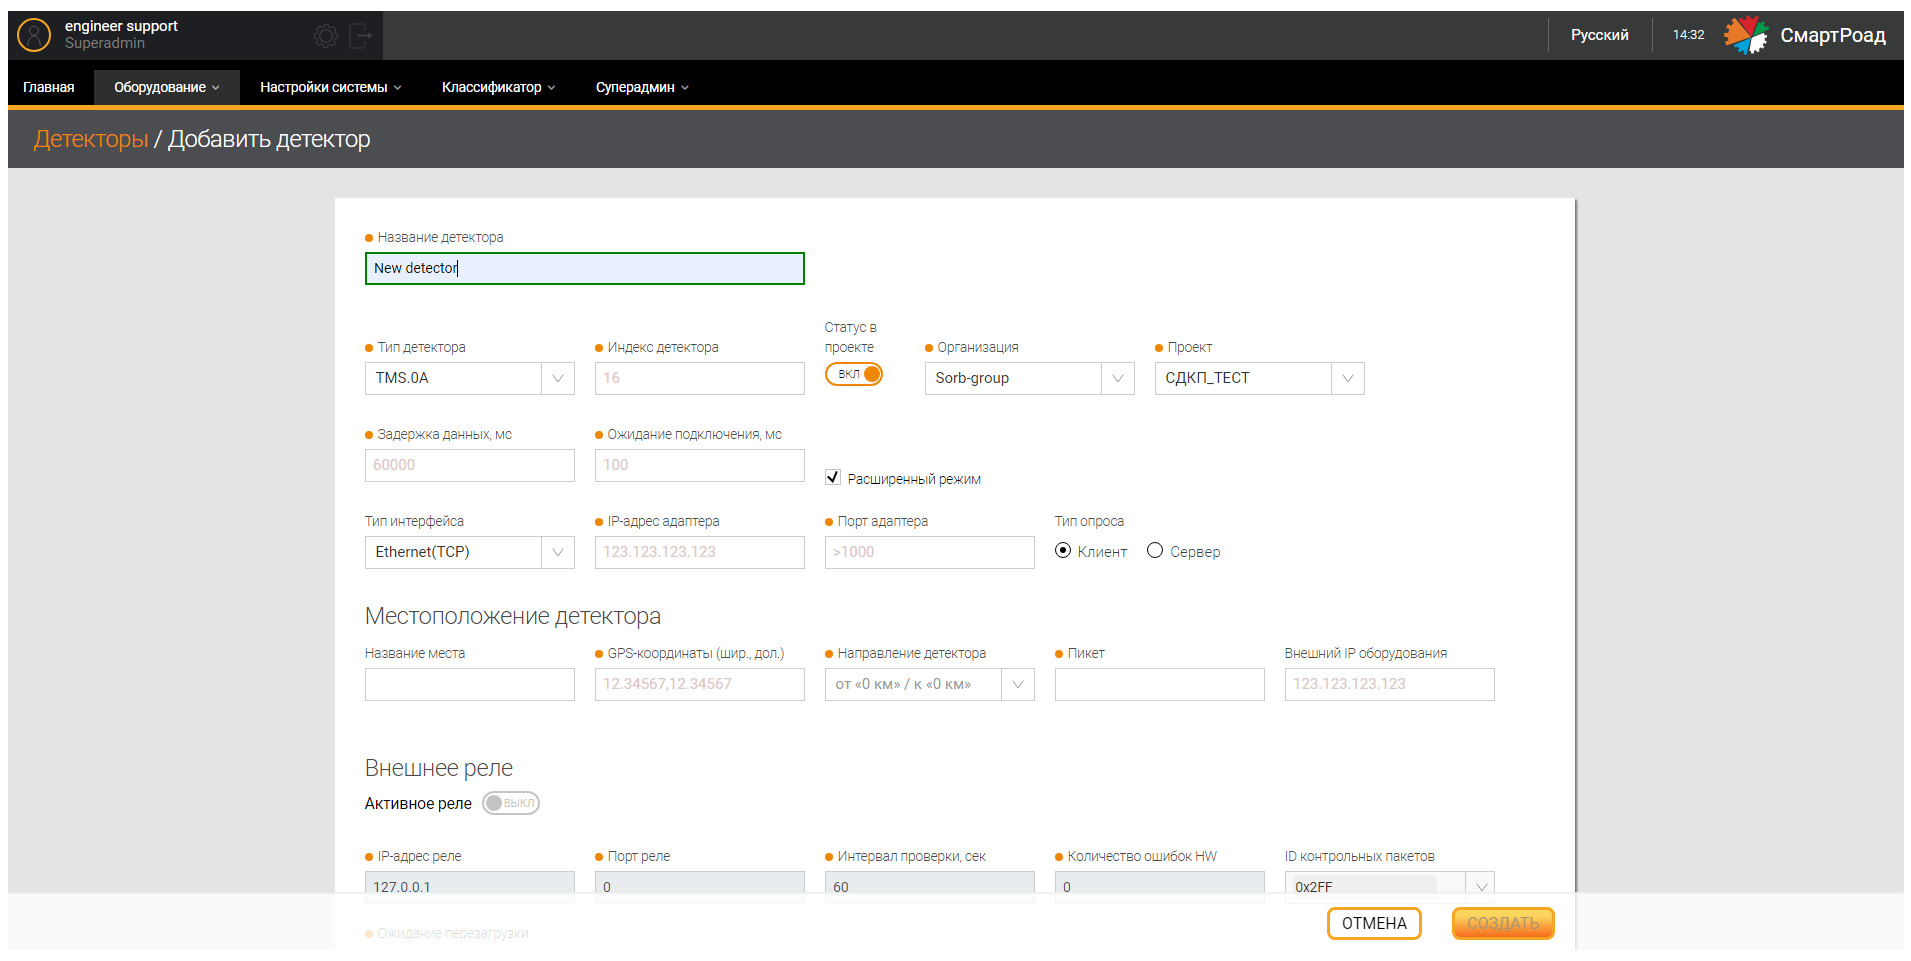Click the IP-адрес адаптера field
Viewport: 1911px width, 961px height.
click(x=700, y=552)
